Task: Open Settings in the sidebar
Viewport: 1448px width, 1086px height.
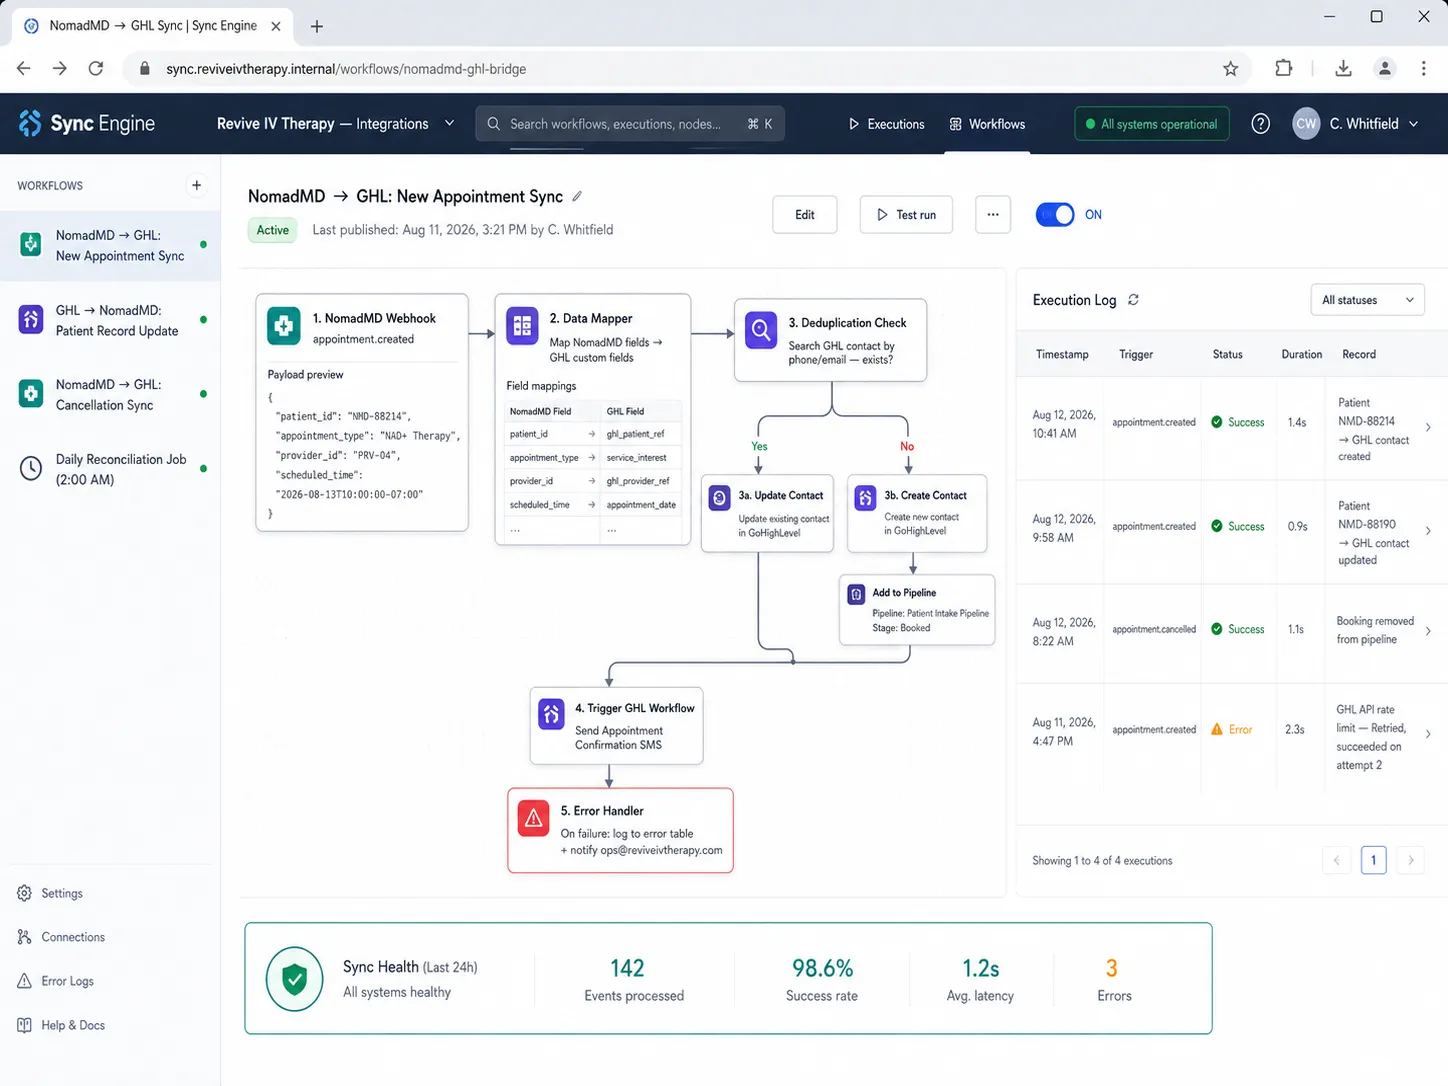Action: click(x=50, y=893)
